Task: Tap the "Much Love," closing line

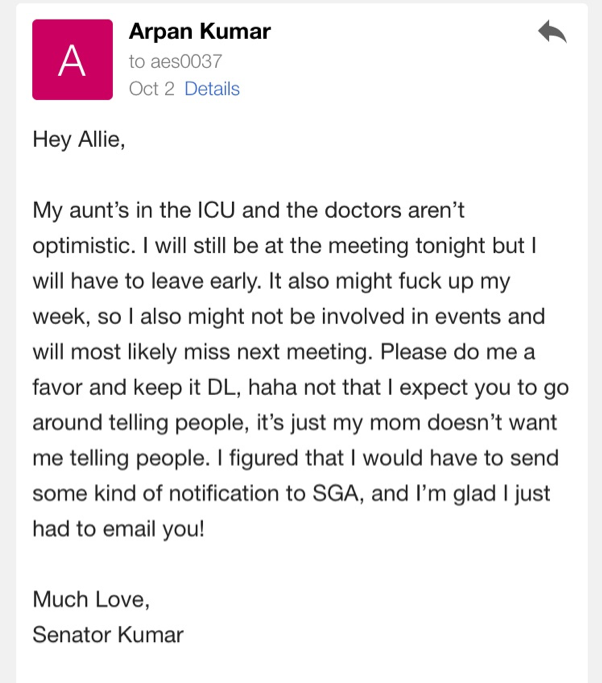Action: [91, 599]
